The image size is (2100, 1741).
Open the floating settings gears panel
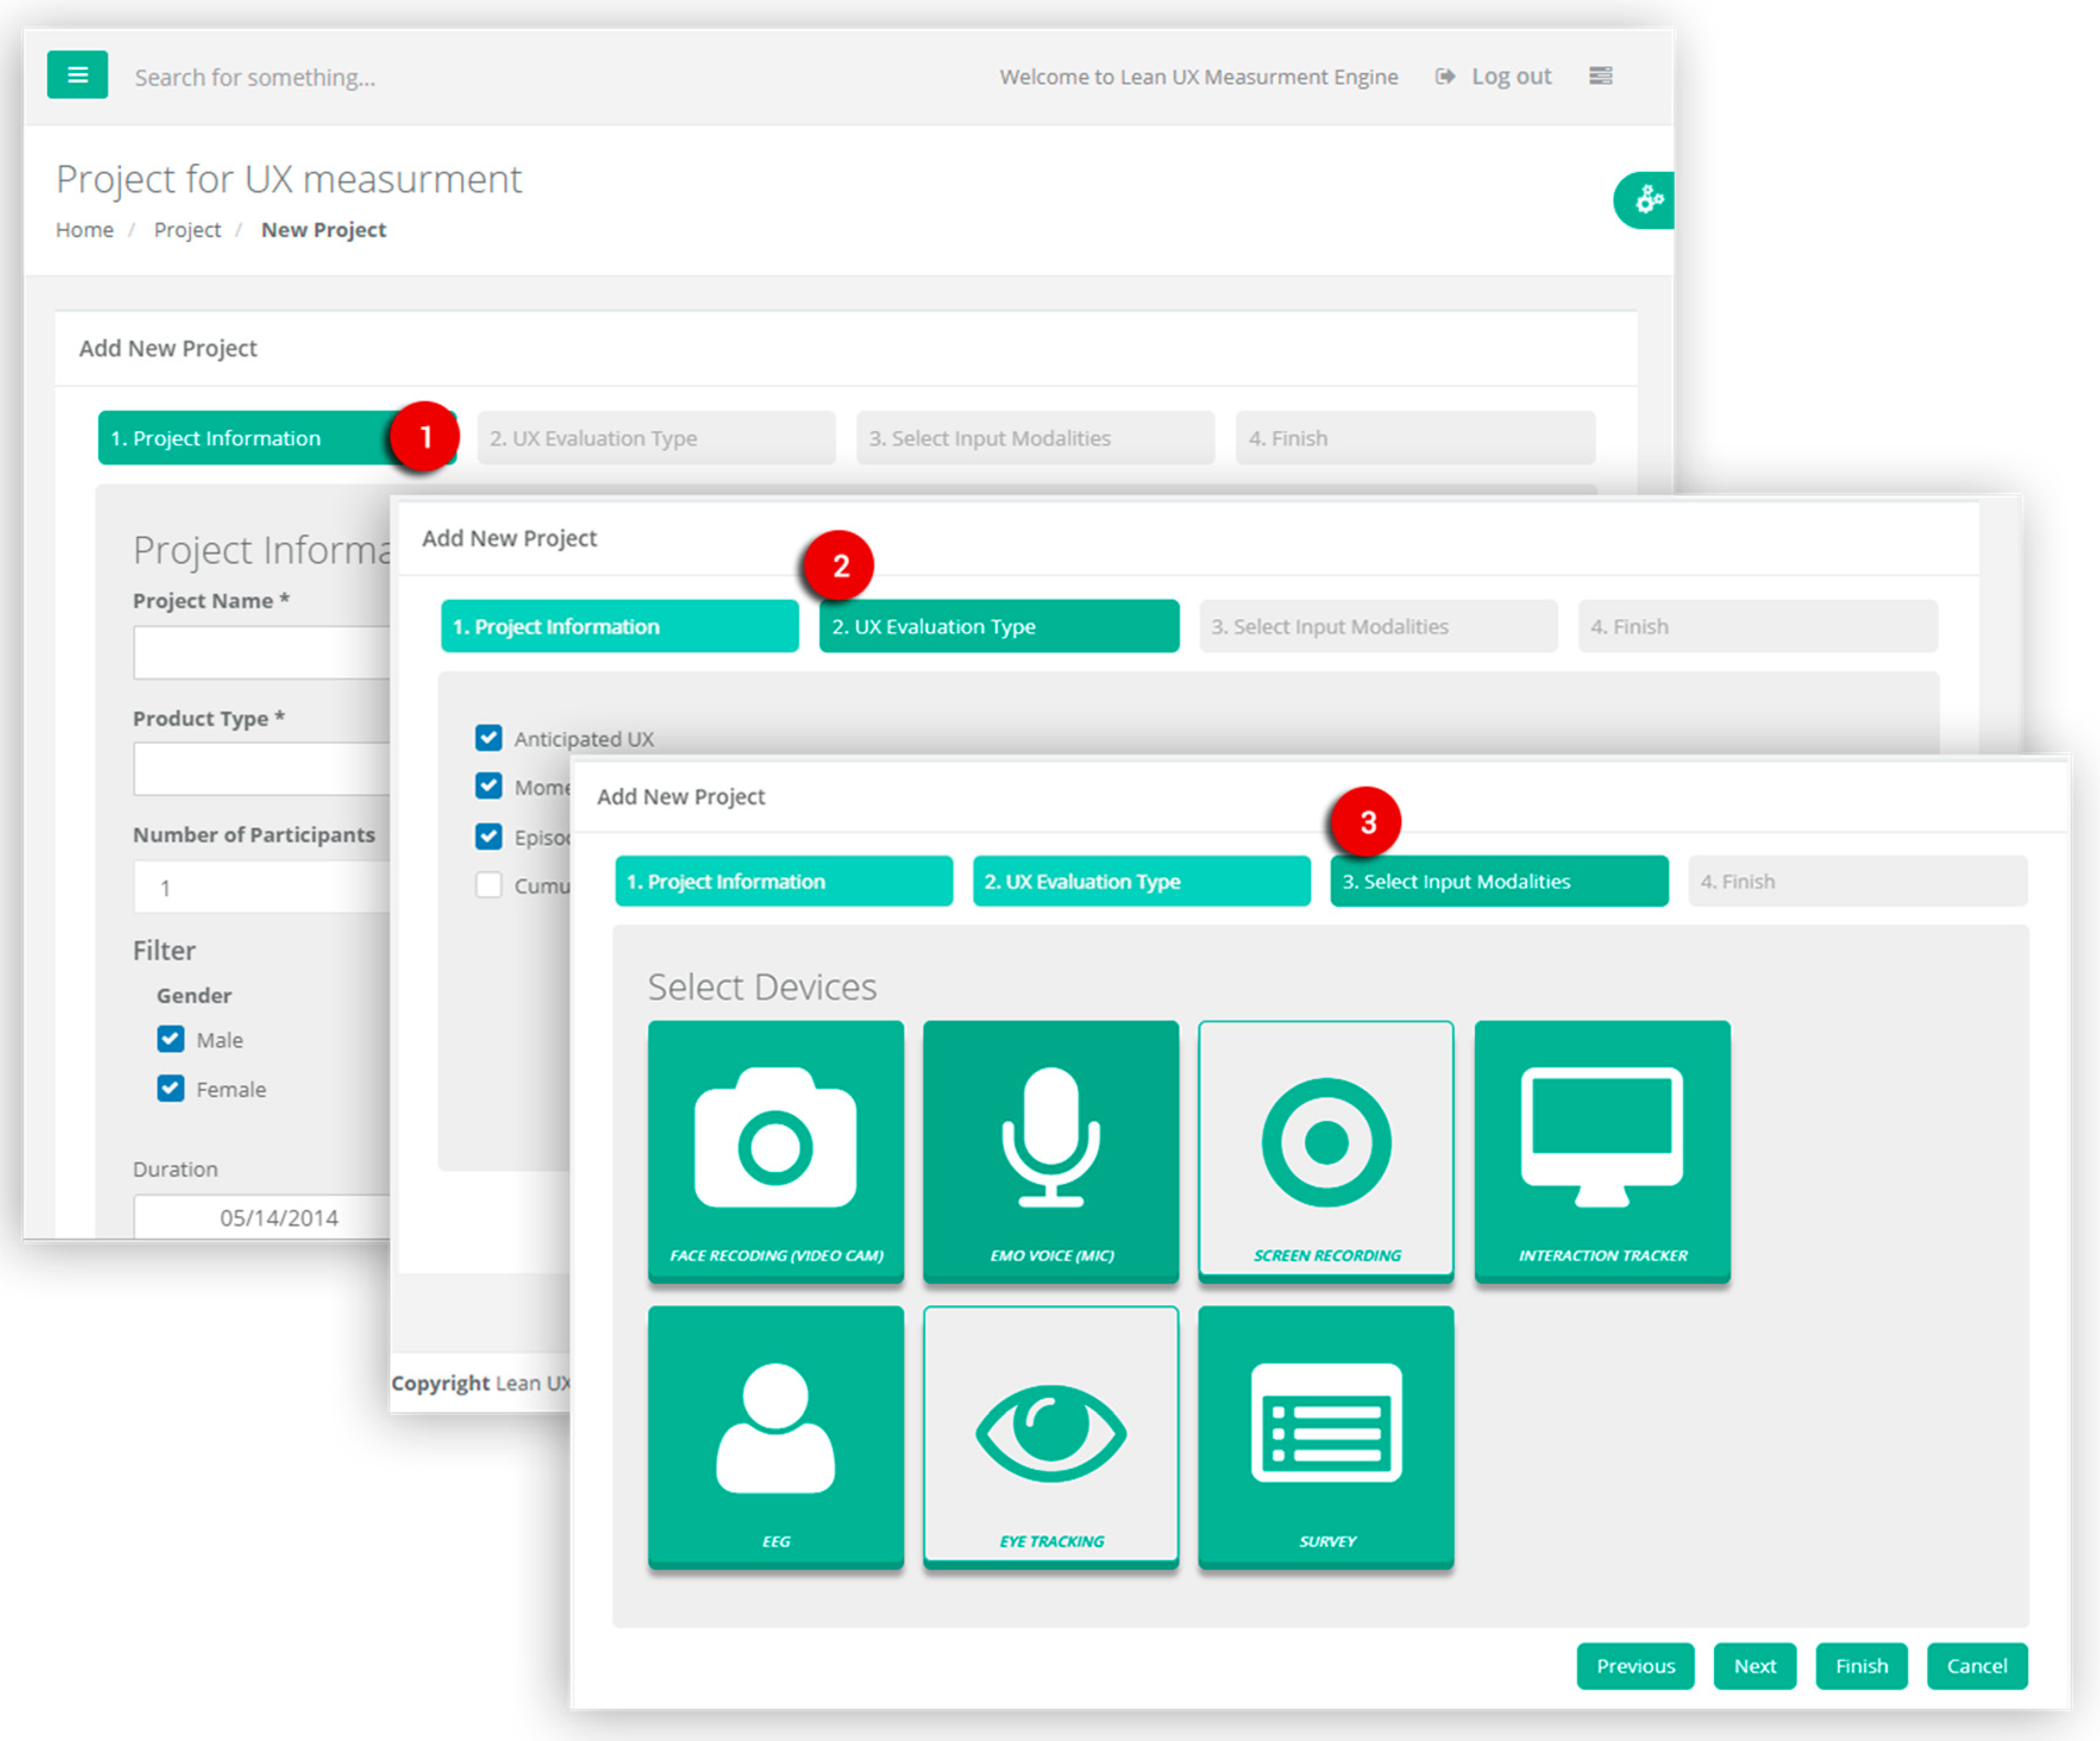(1645, 201)
